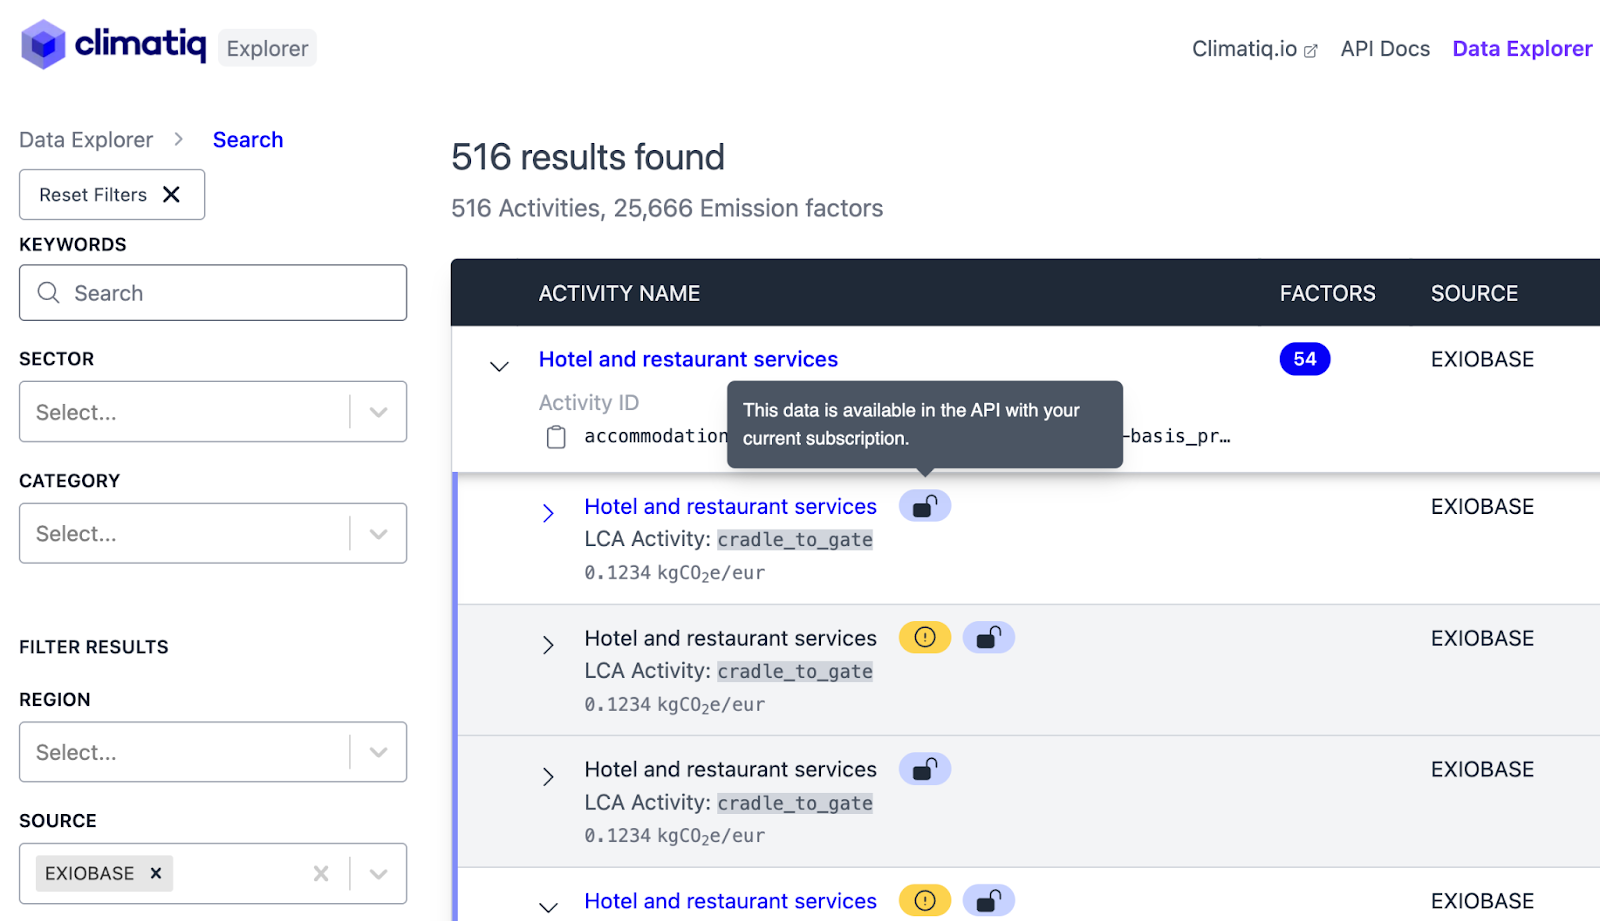Image resolution: width=1600 pixels, height=921 pixels.
Task: Click the external link icon beside Climatiq.io
Action: click(x=1311, y=50)
